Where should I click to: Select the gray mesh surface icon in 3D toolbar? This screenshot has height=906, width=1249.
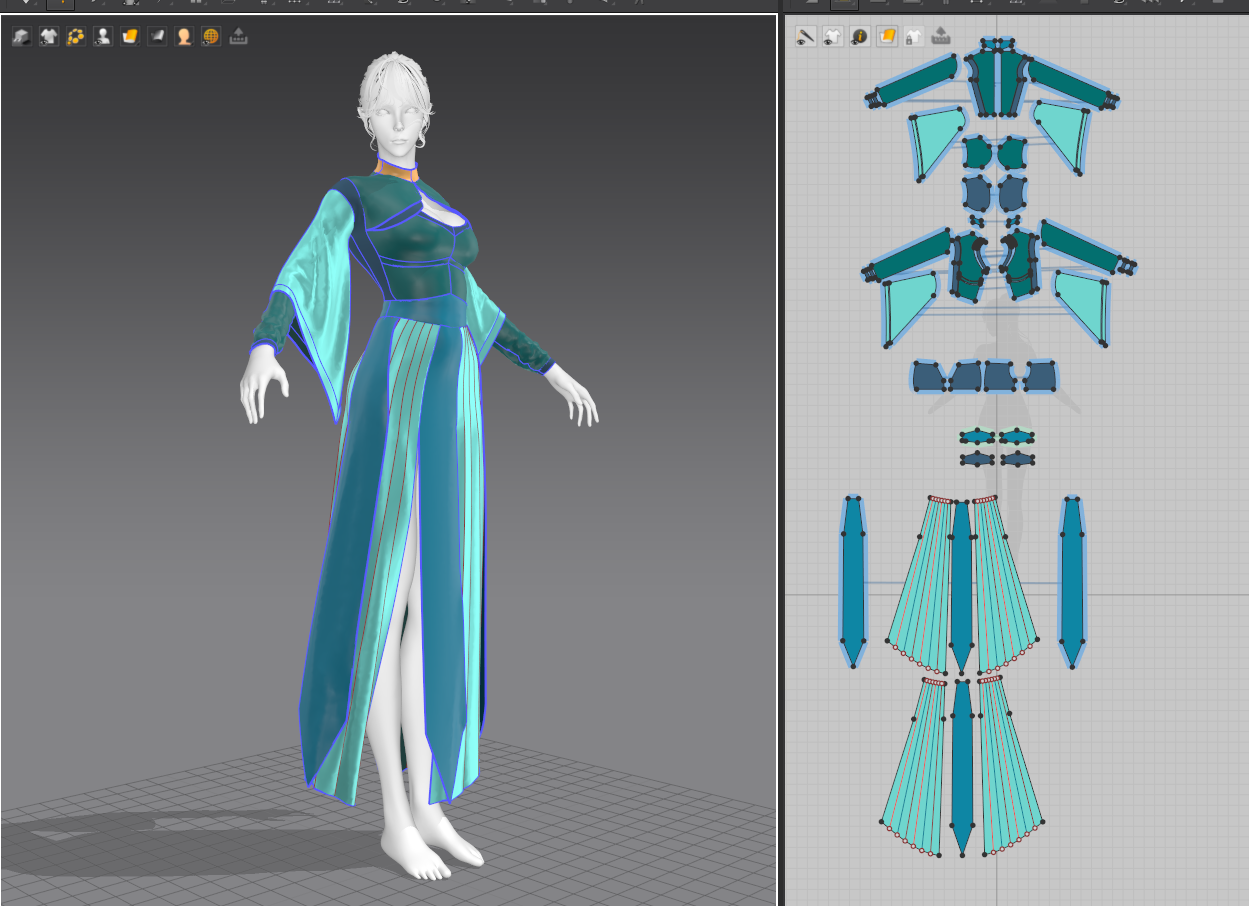(x=157, y=37)
